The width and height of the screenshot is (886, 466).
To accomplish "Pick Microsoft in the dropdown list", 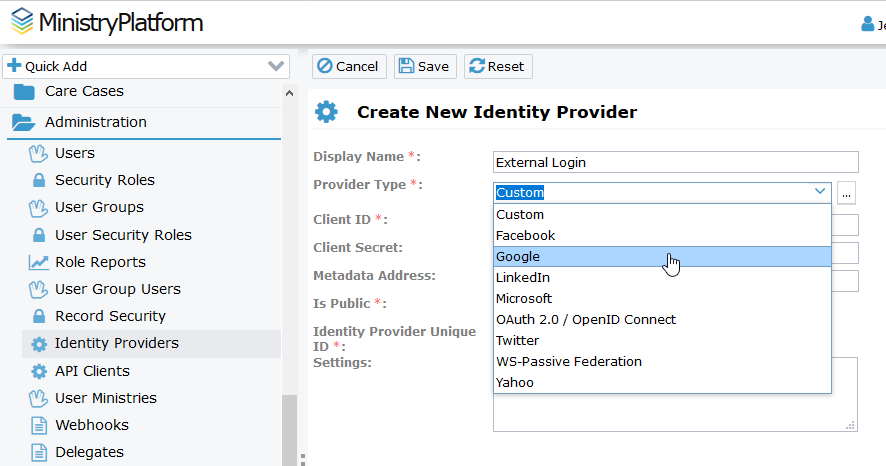I will [662, 298].
